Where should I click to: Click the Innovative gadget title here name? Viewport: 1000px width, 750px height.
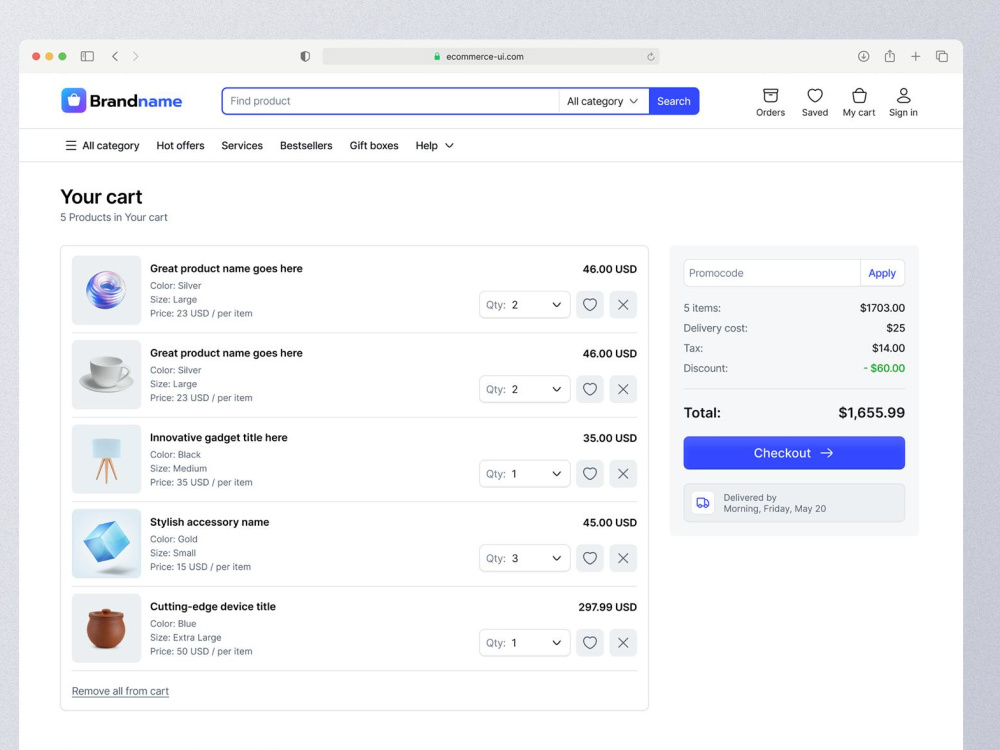tap(219, 438)
